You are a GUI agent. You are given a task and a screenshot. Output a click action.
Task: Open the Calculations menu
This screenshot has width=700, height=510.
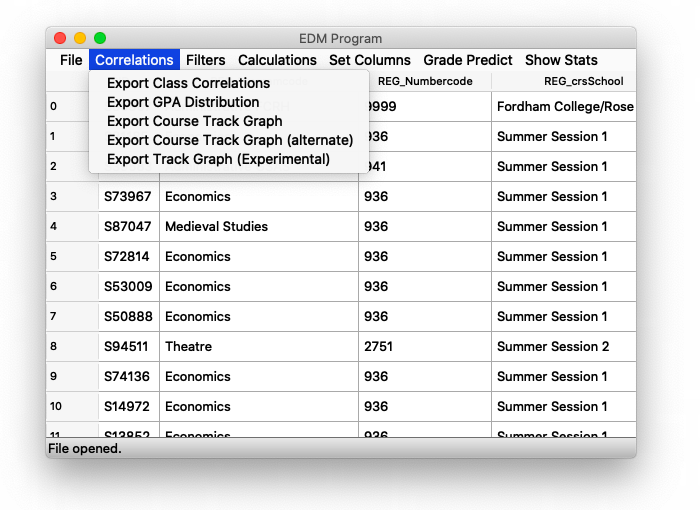[277, 60]
